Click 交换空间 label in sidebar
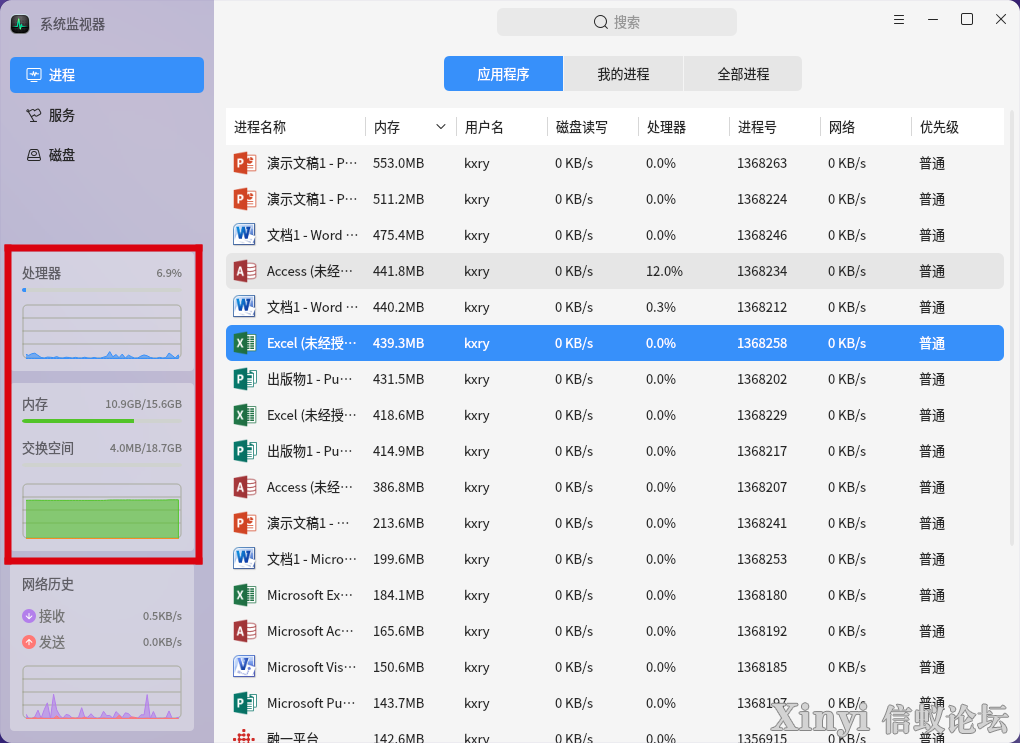Screen dimensions: 1020x743 tap(47, 448)
